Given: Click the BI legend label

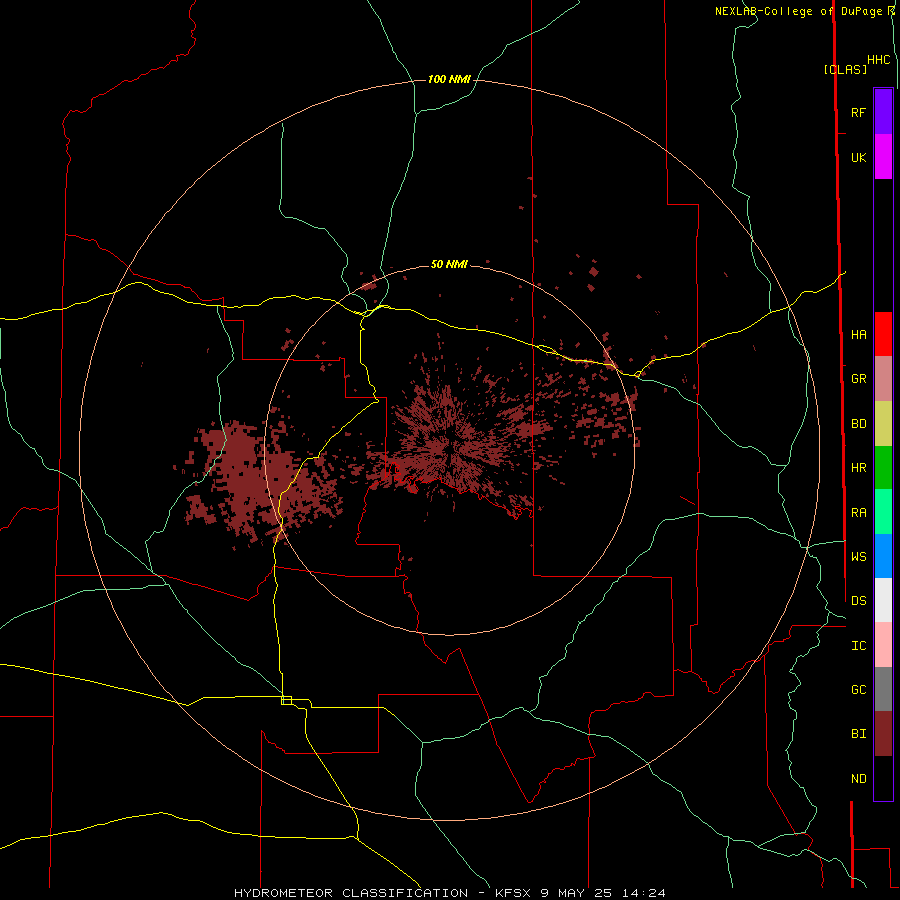Looking at the screenshot, I should click(858, 734).
